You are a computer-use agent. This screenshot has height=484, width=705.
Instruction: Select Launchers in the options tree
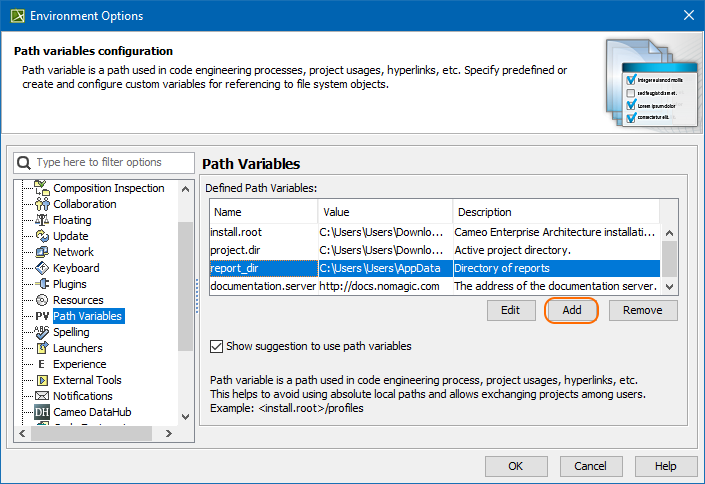coord(78,348)
